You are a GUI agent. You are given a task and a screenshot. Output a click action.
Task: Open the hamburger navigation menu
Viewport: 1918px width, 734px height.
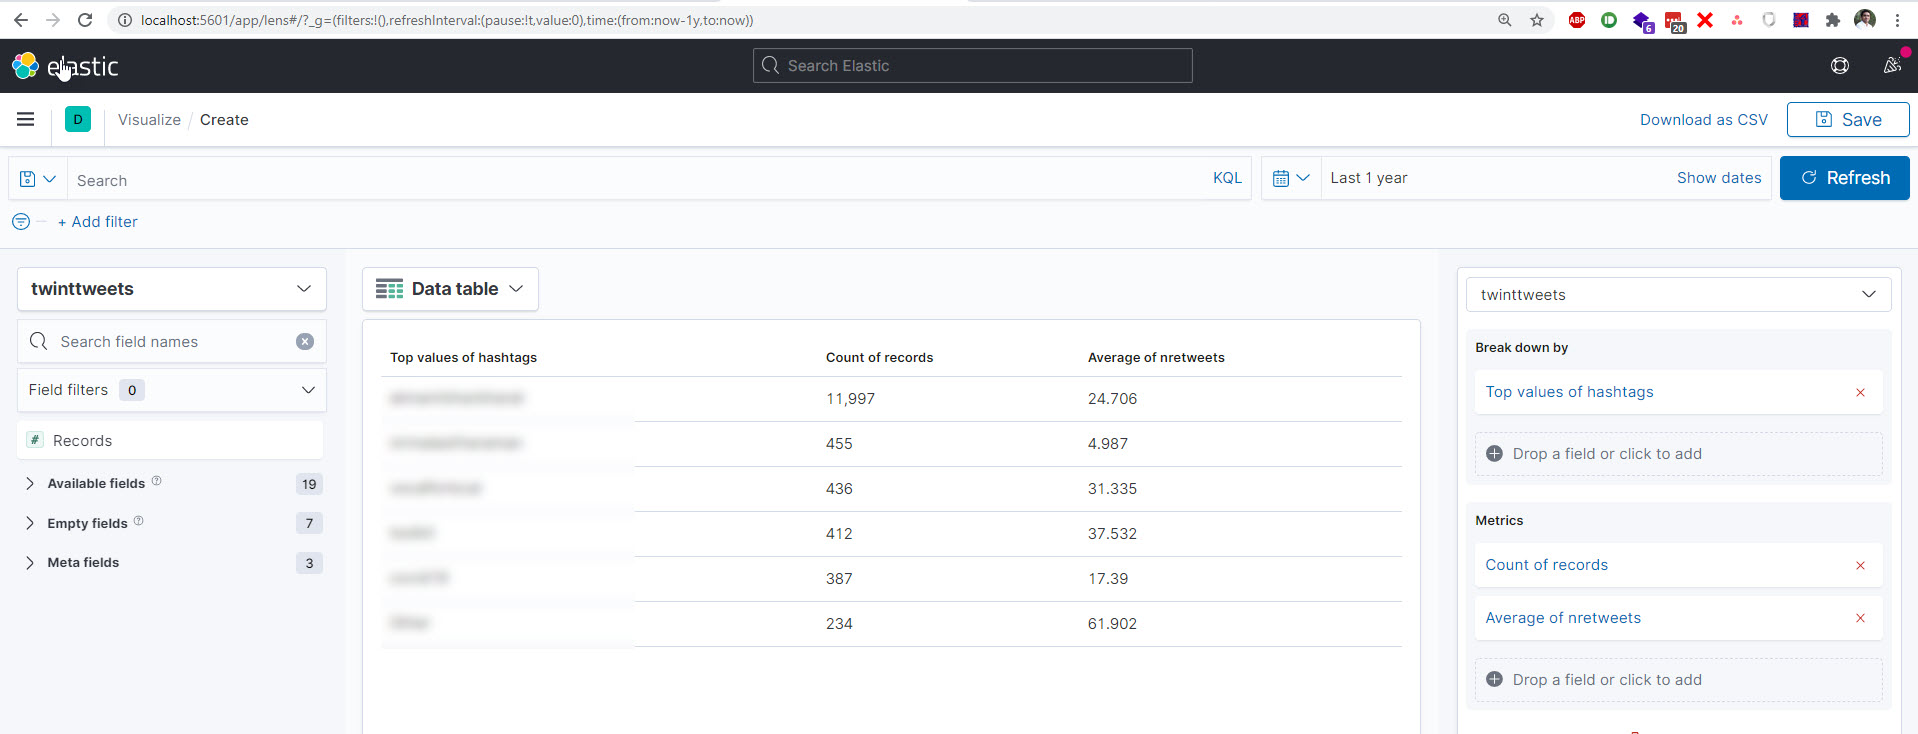coord(26,119)
